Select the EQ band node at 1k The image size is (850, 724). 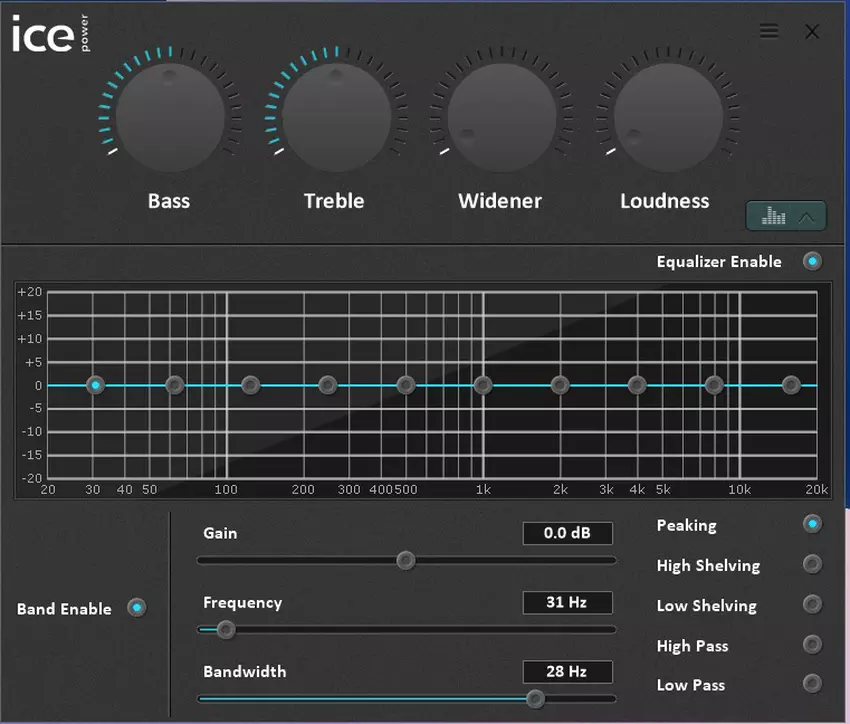[x=483, y=385]
